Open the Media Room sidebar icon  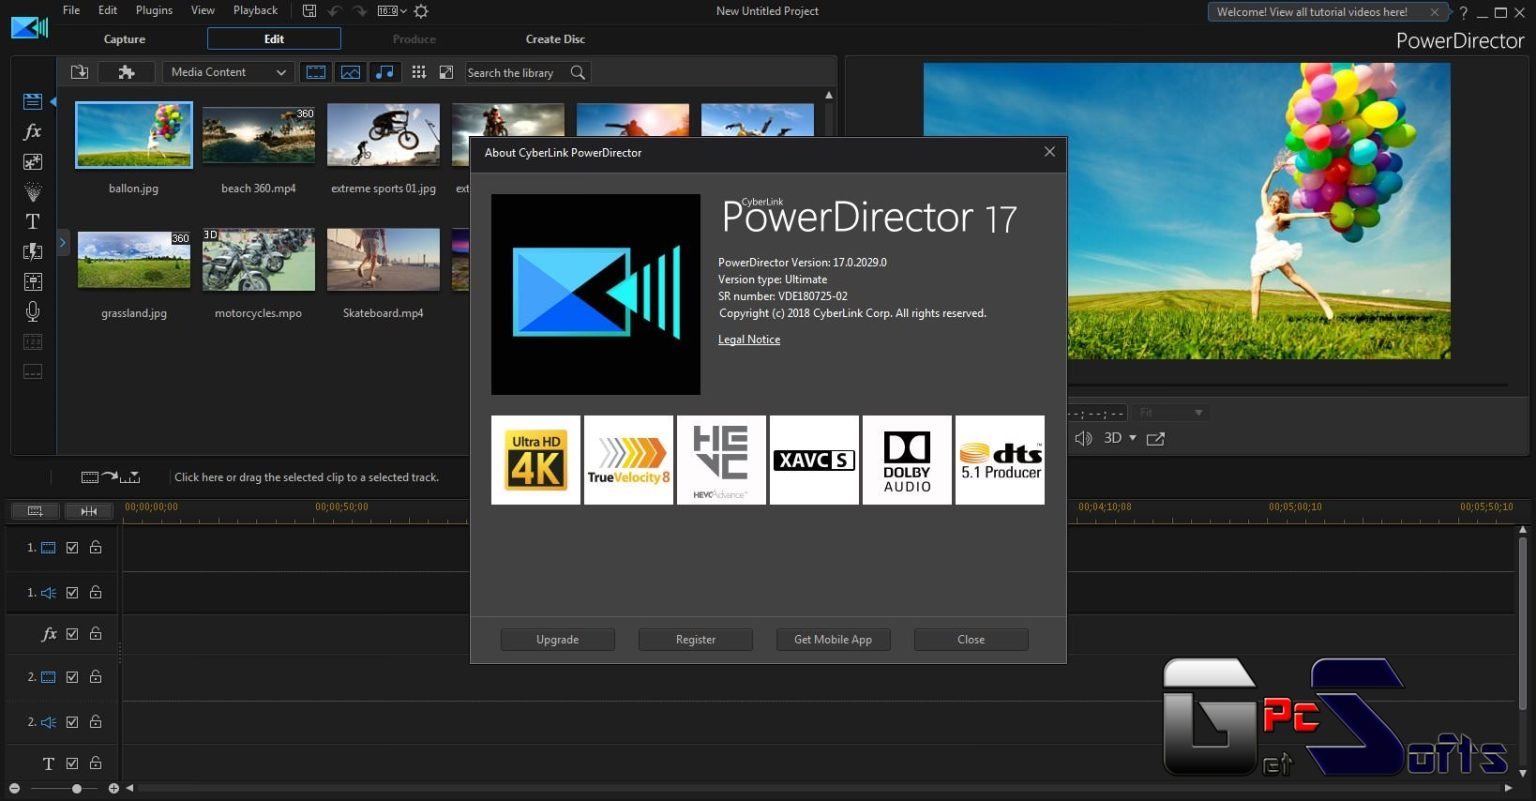[x=32, y=101]
